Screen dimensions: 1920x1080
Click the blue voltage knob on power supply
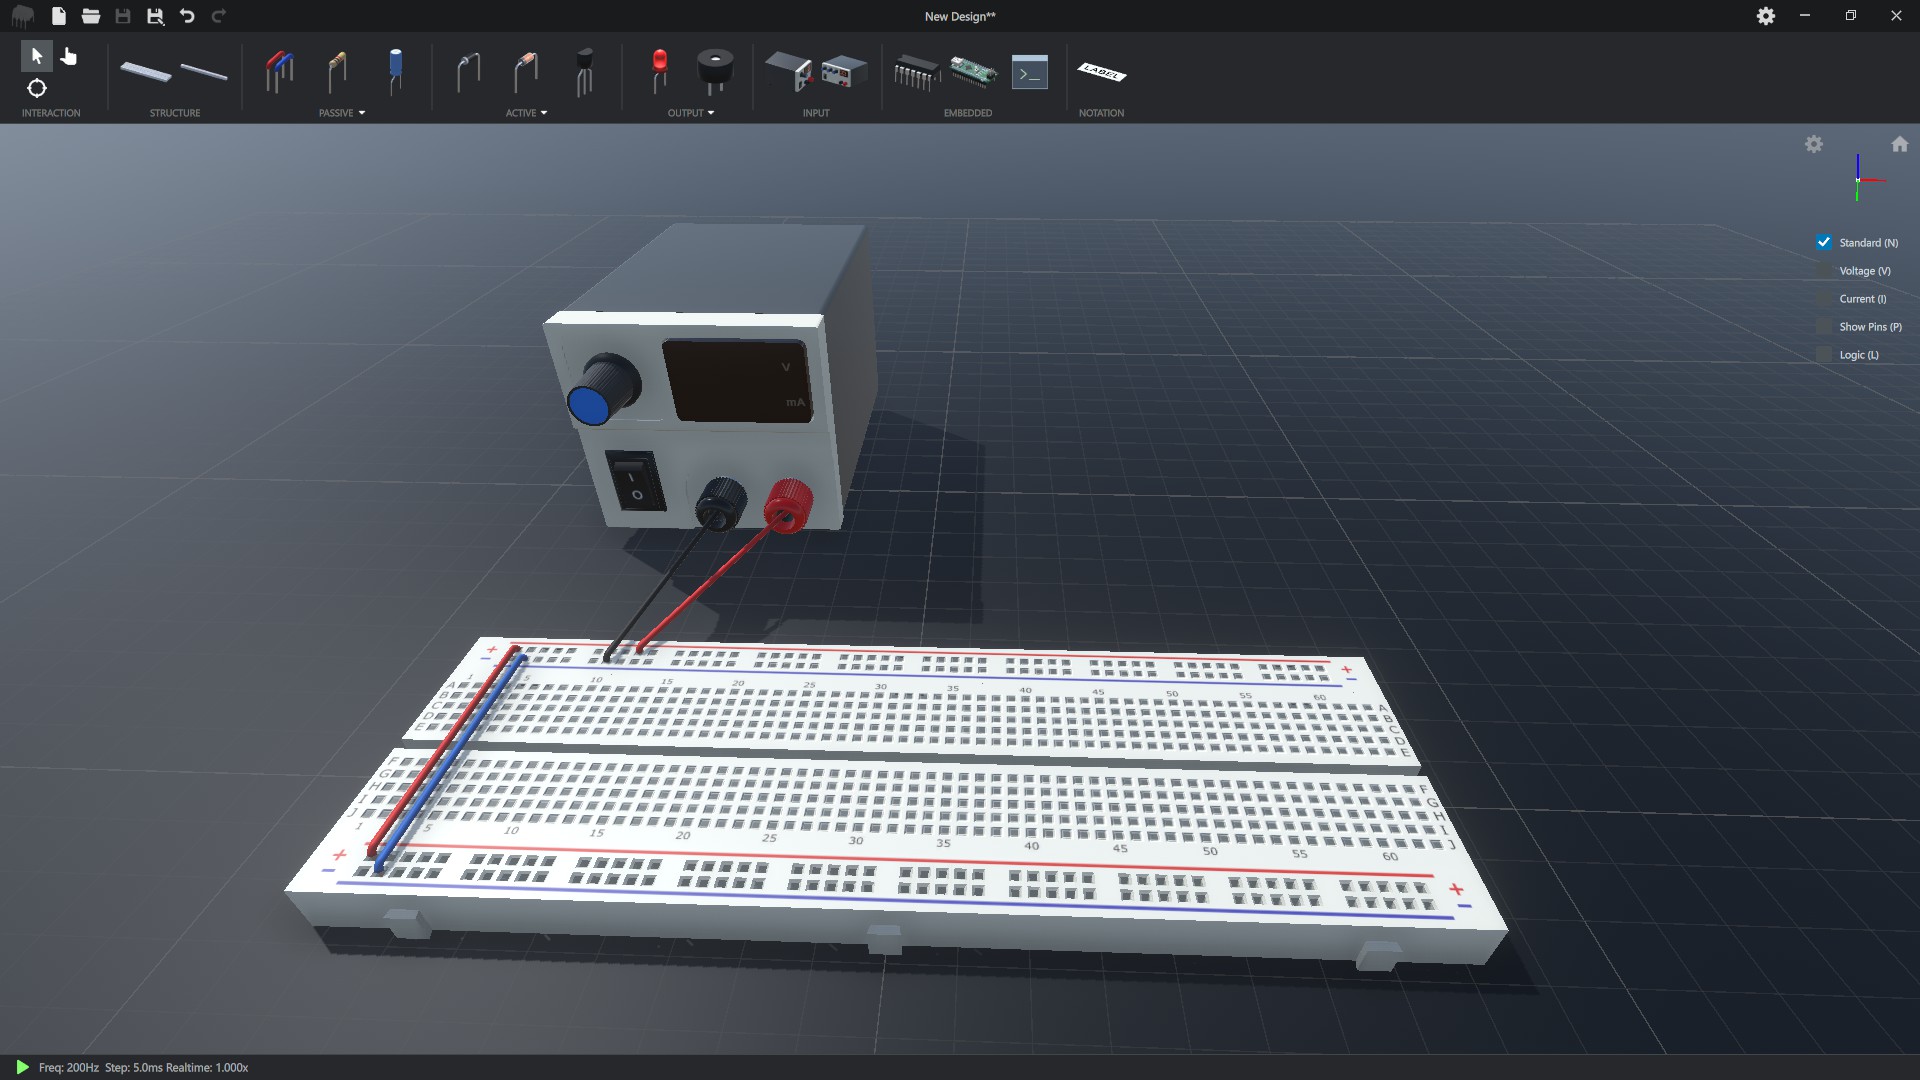point(592,402)
